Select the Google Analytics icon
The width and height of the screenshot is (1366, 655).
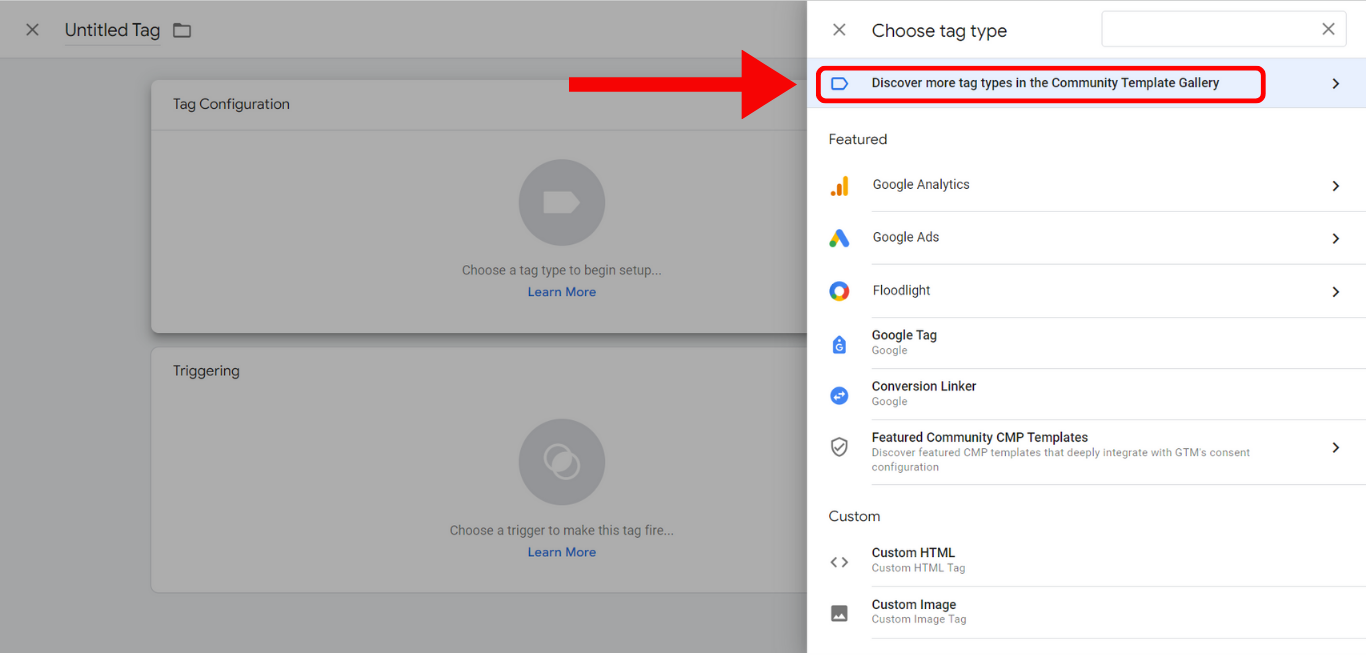coord(840,186)
